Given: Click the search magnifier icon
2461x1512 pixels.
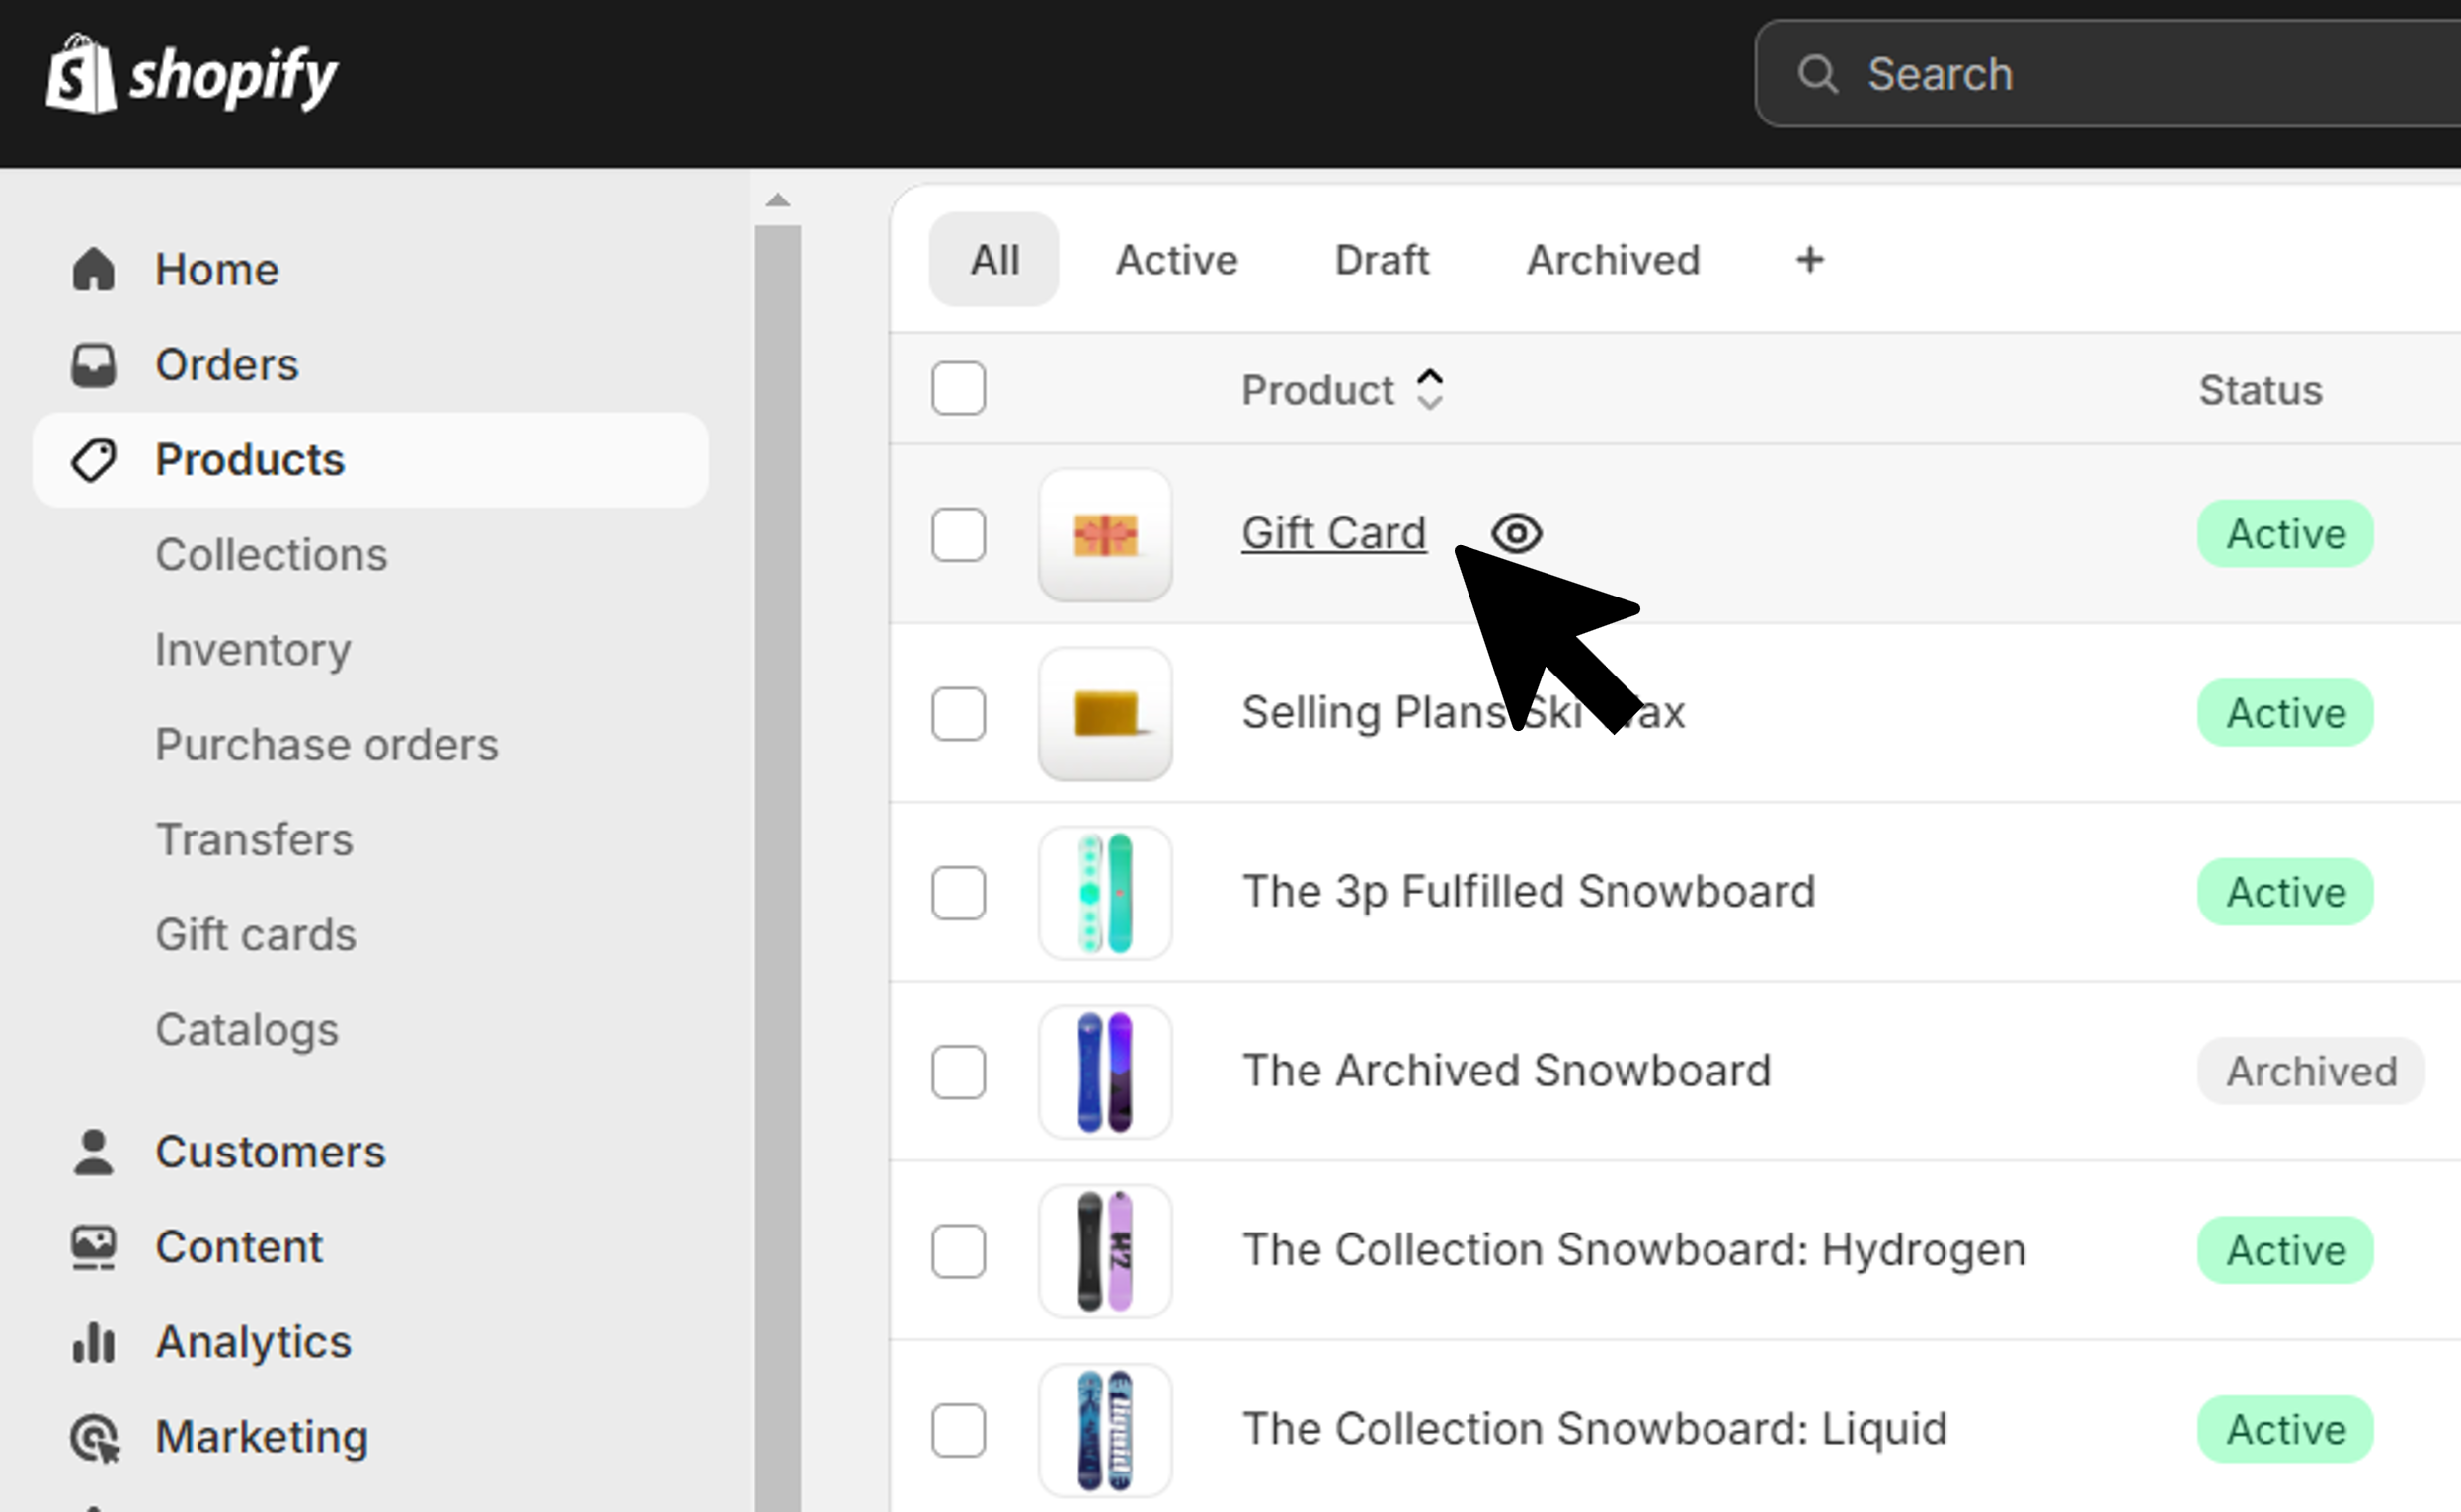Looking at the screenshot, I should tap(1817, 74).
